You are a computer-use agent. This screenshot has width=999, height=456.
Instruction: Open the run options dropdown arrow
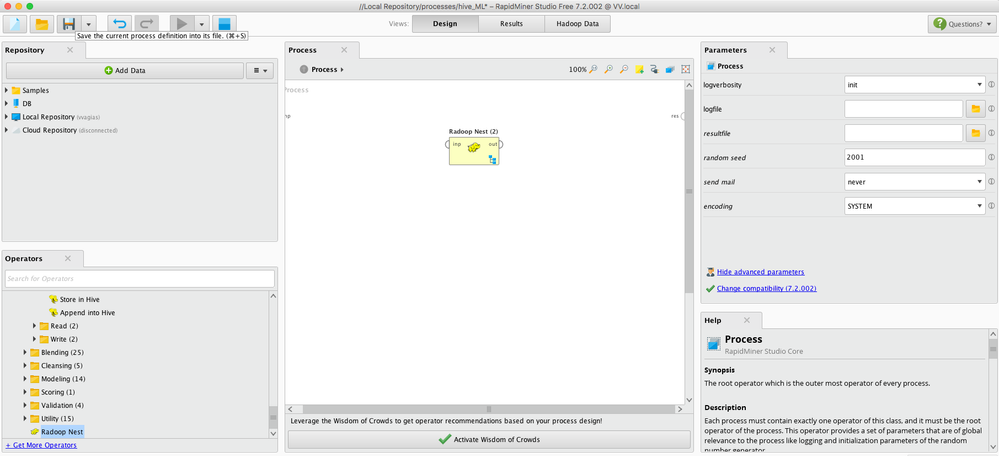coord(202,24)
